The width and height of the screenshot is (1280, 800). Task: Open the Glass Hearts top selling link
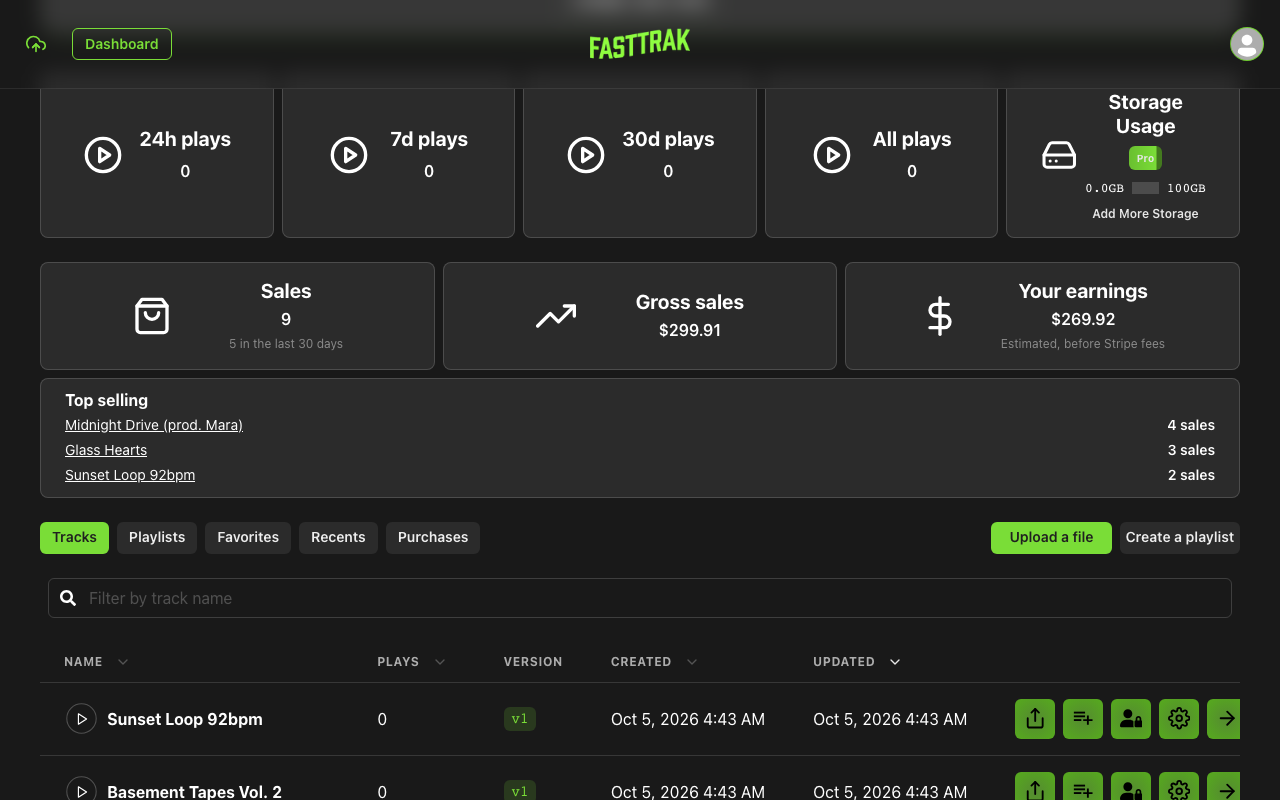click(106, 450)
